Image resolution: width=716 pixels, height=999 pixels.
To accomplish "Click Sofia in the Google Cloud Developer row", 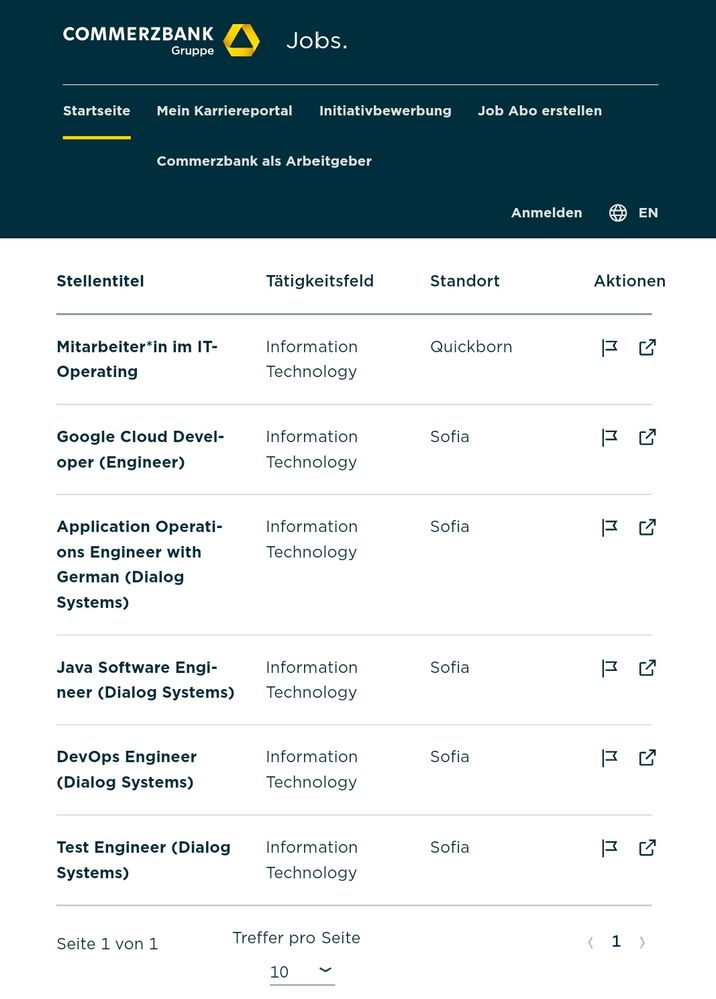I will 449,436.
